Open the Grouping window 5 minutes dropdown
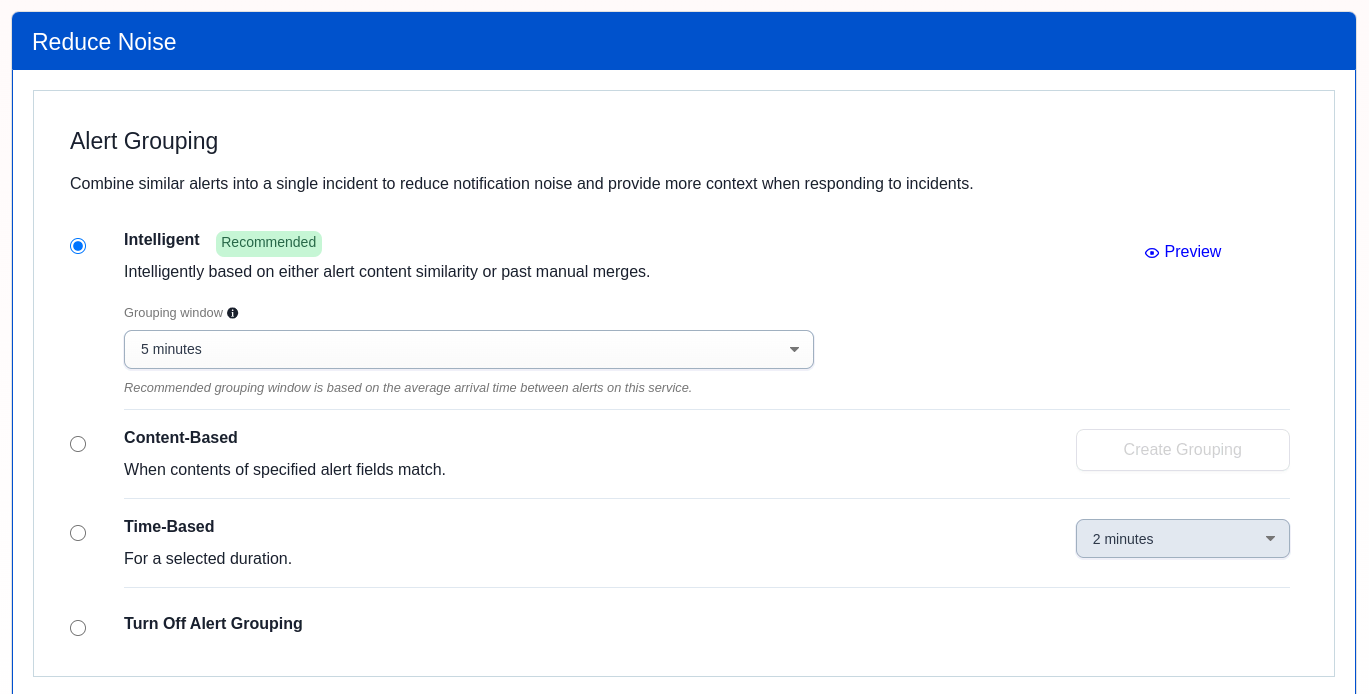Image resolution: width=1369 pixels, height=694 pixels. pyautogui.click(x=468, y=350)
